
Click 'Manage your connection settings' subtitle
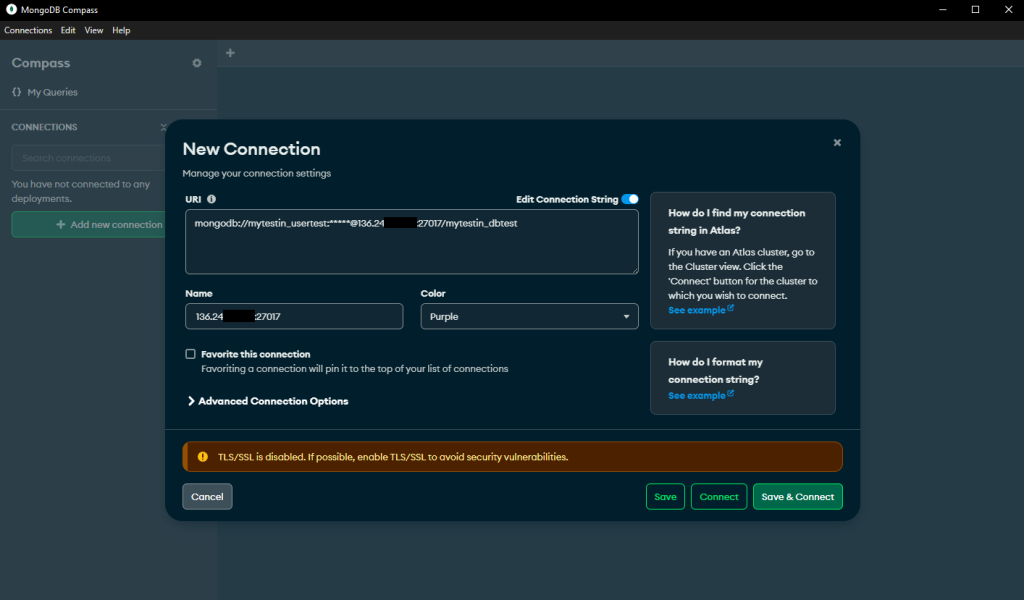click(257, 174)
